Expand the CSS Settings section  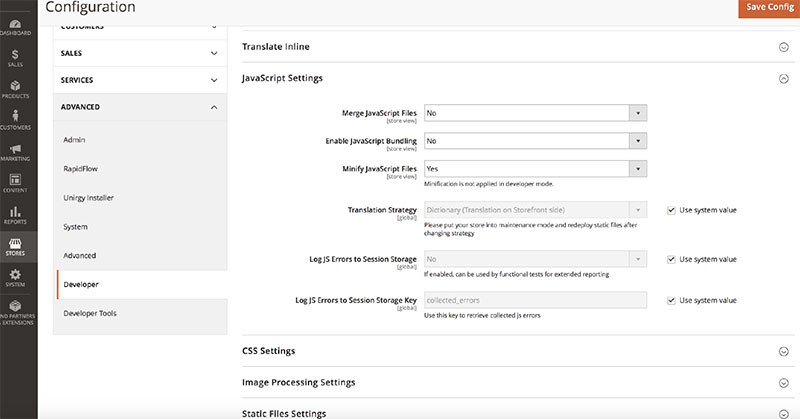(783, 351)
